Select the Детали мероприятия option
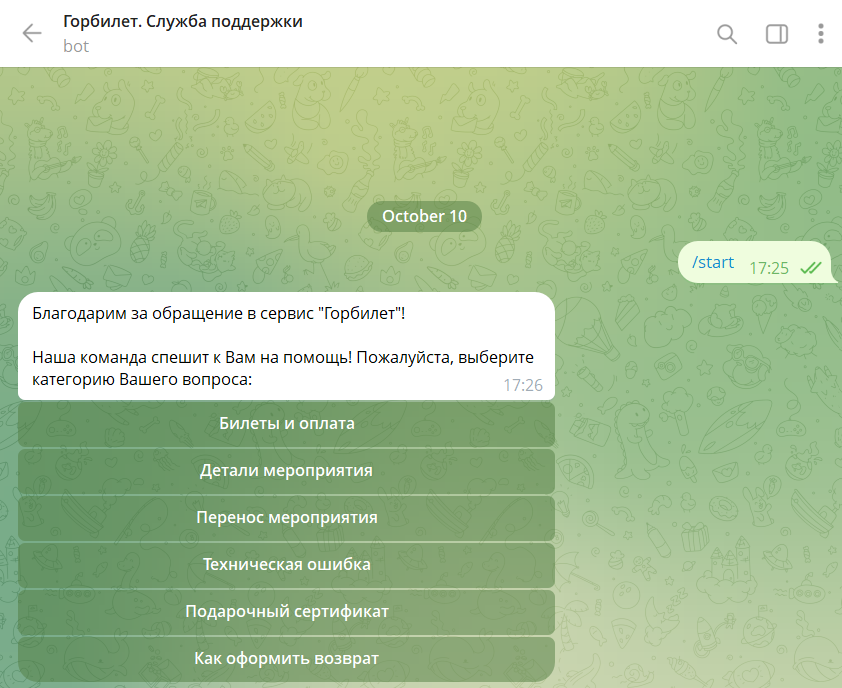 [x=287, y=471]
